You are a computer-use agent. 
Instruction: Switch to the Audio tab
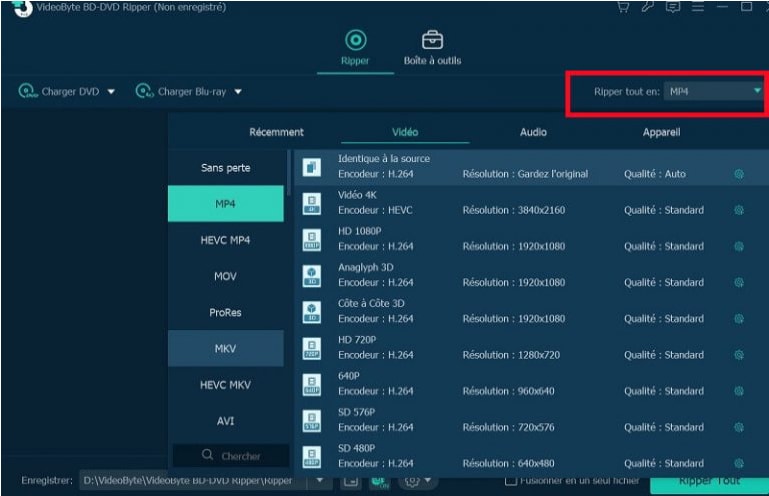point(533,132)
